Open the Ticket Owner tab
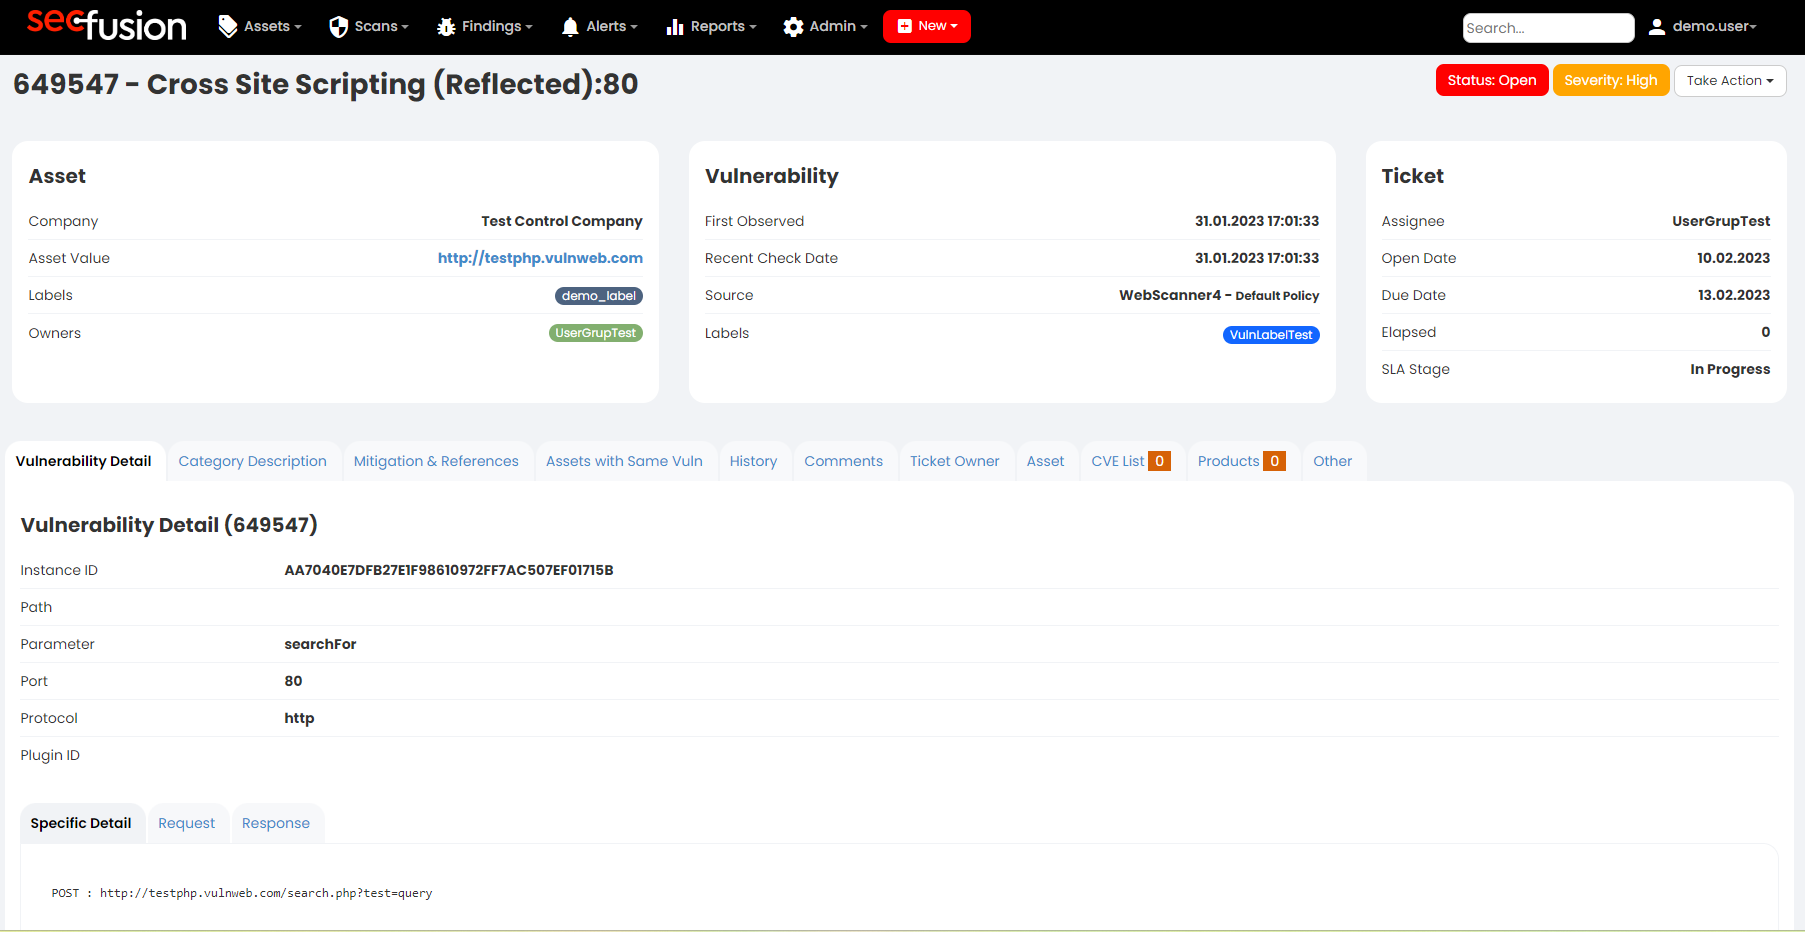 [x=955, y=461]
